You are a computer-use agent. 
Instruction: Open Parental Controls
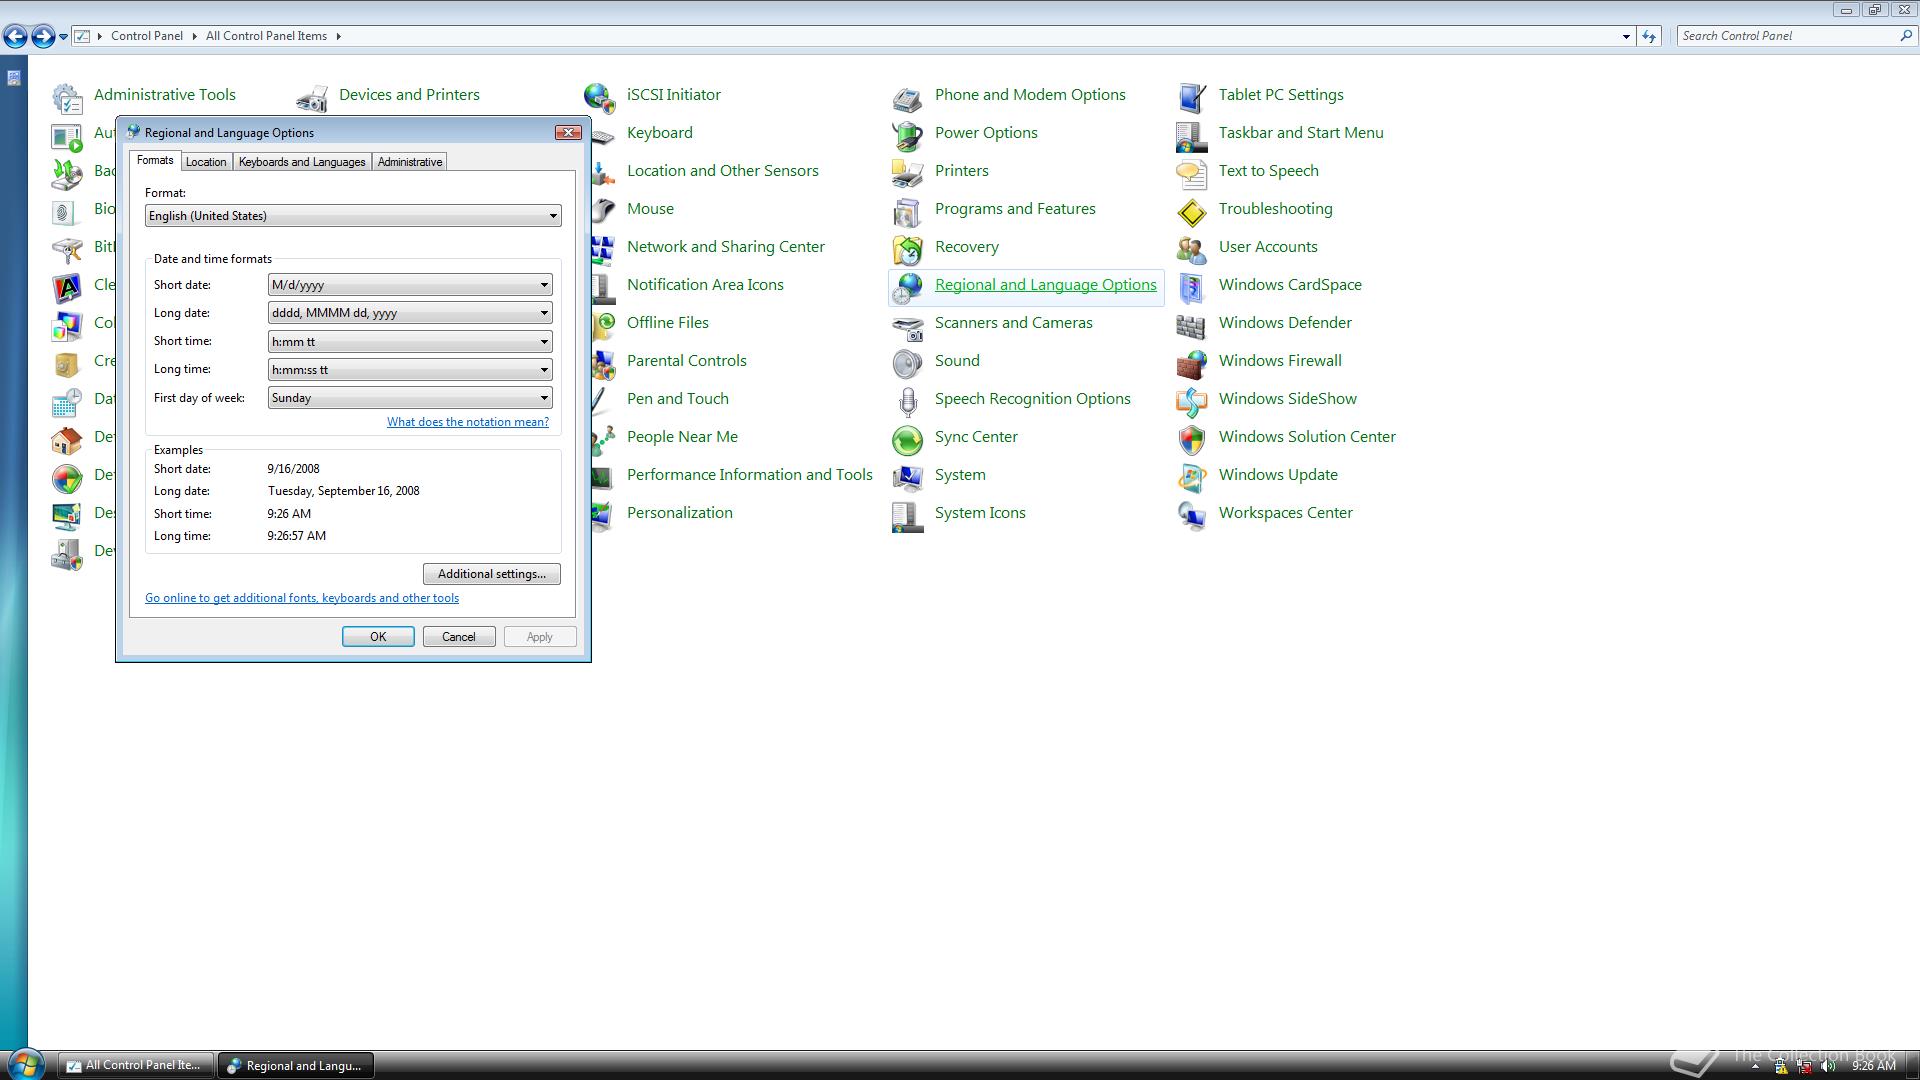click(x=687, y=361)
